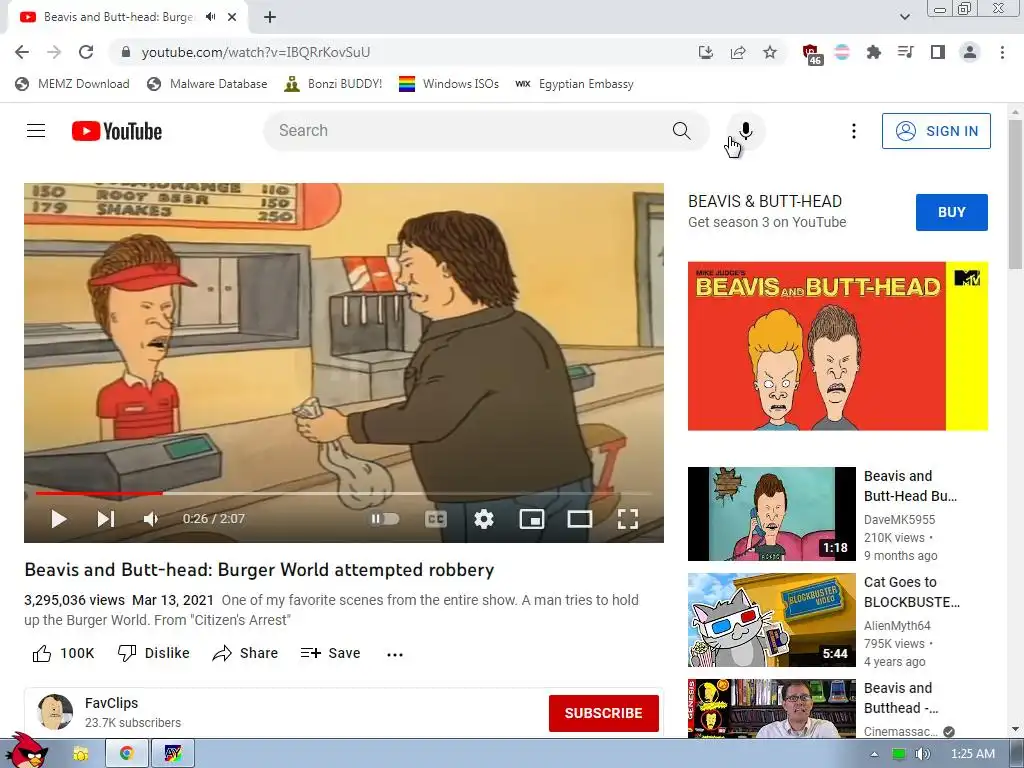Subscribe to FavClips channel

point(603,713)
